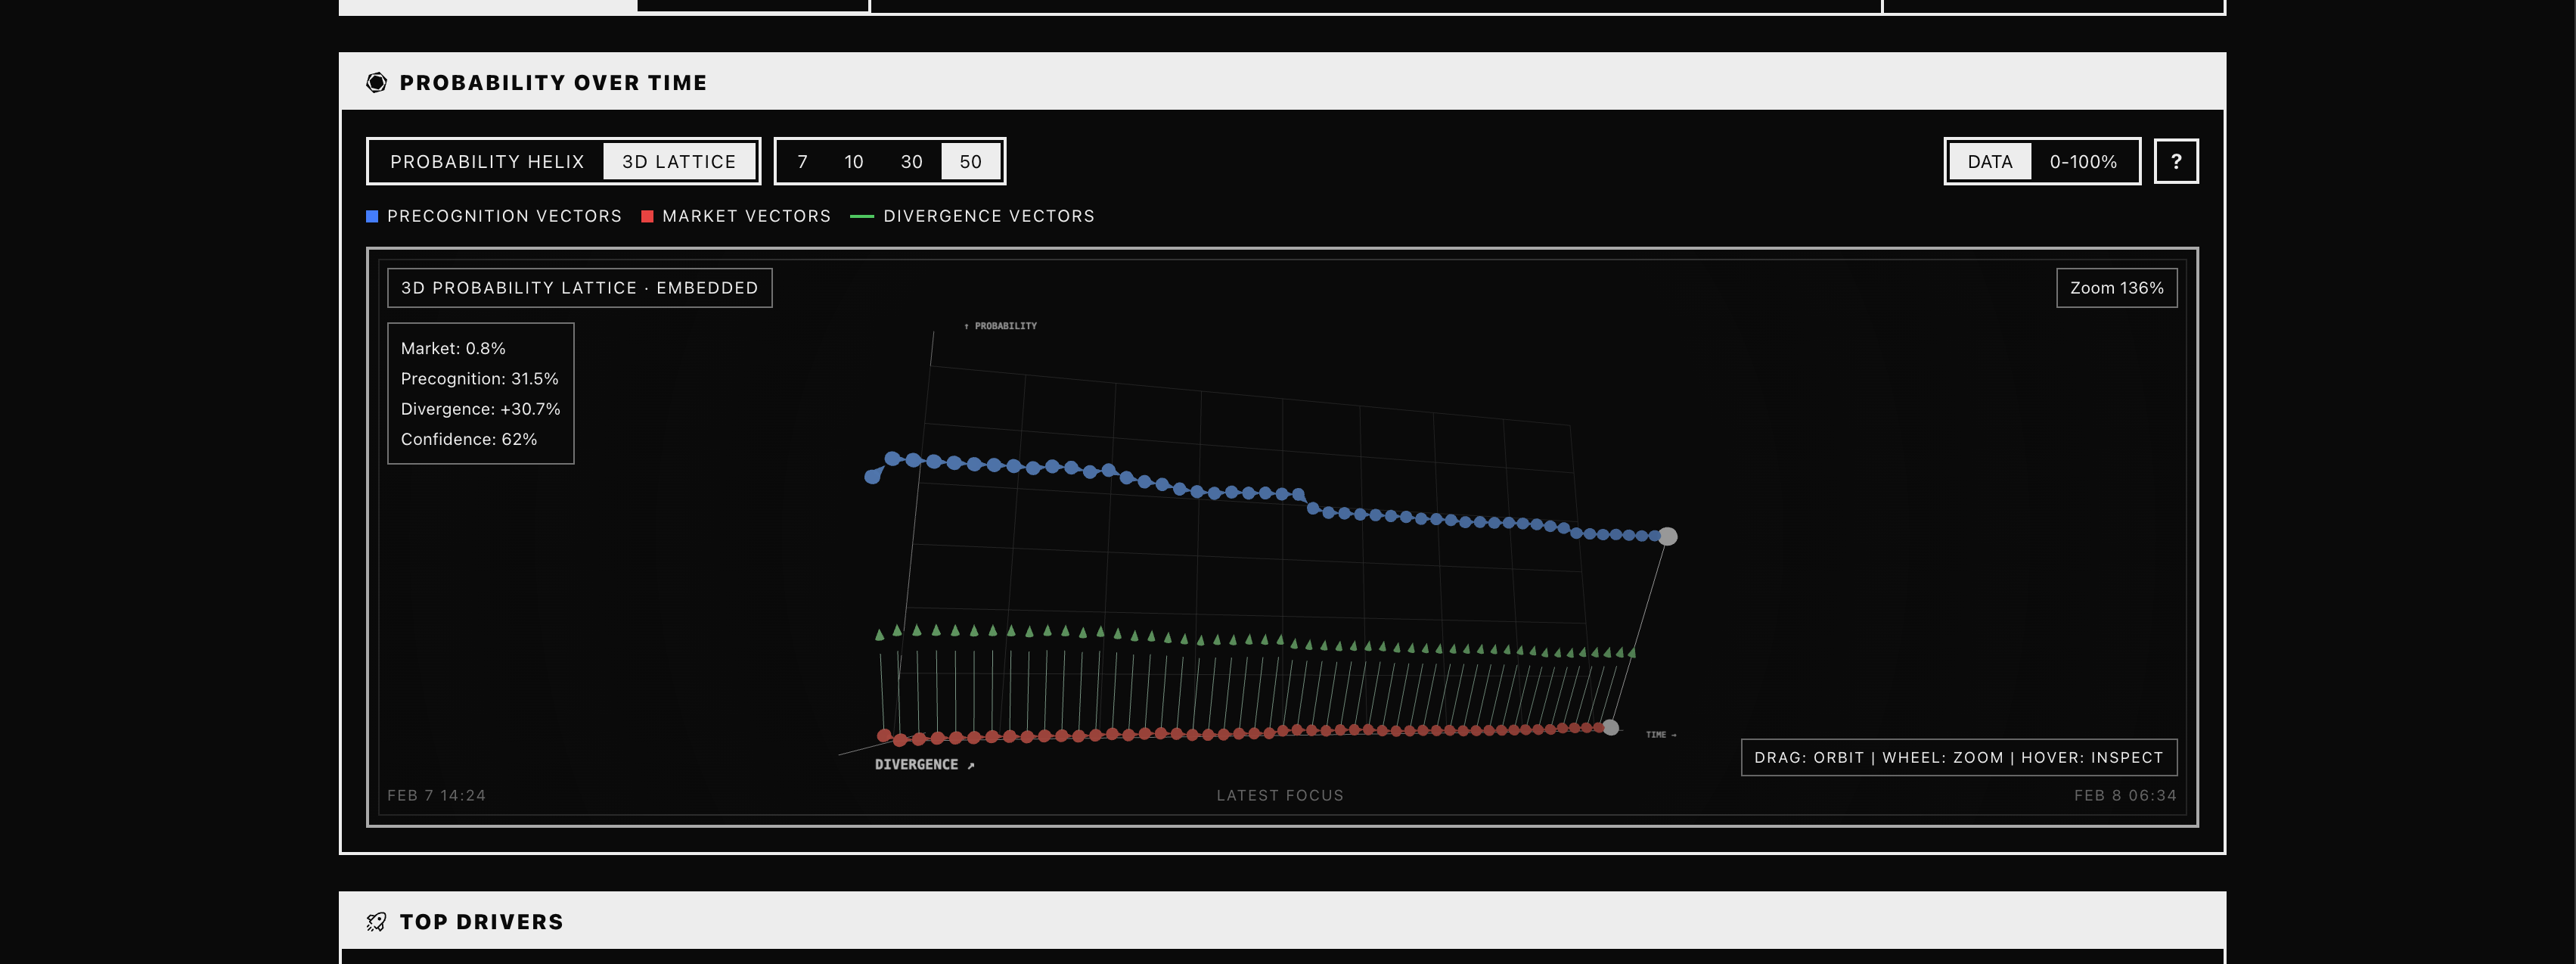Select the 3D Lattice view
Viewport: 2576px width, 964px height.
click(678, 161)
